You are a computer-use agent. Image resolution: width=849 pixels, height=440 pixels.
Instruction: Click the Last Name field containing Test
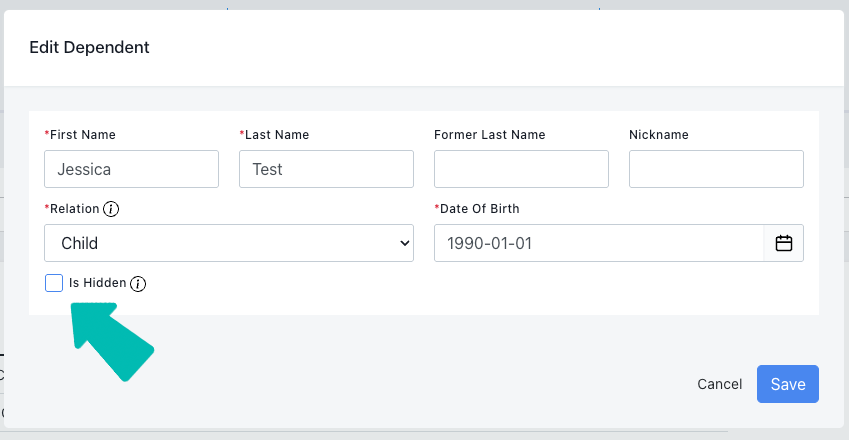tap(326, 169)
